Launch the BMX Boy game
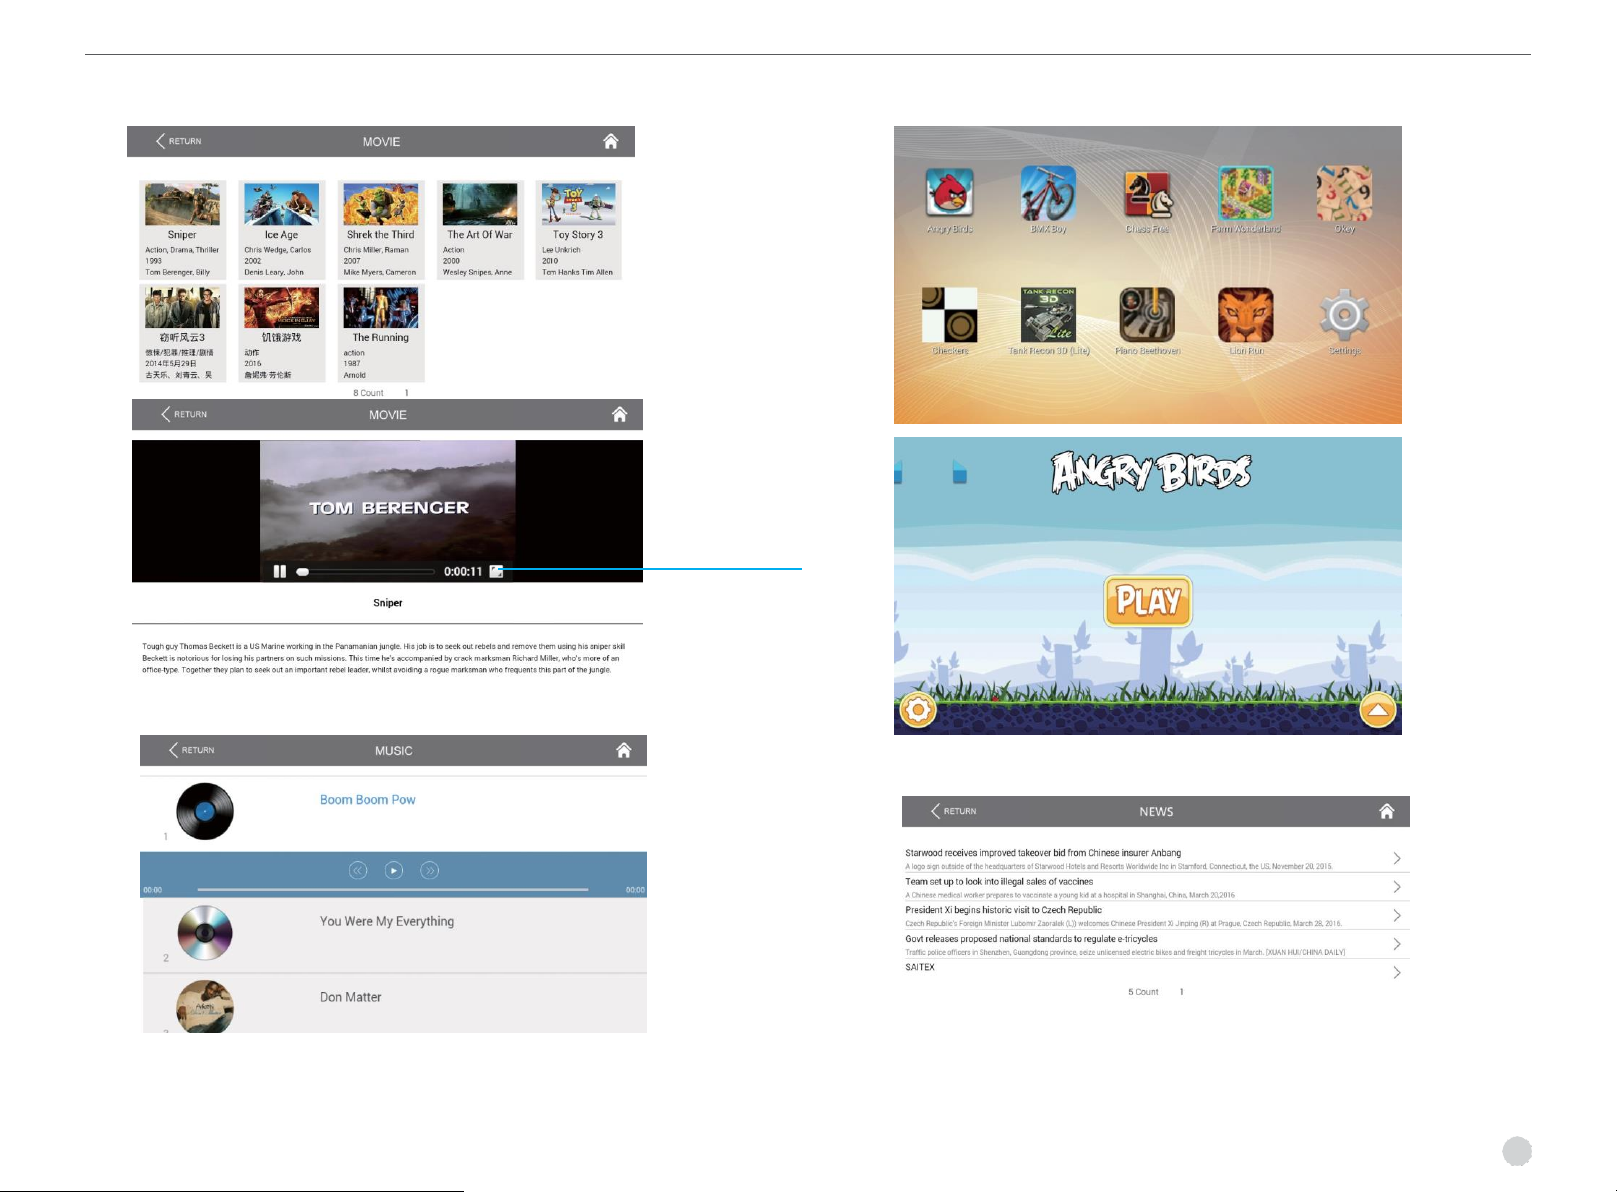The width and height of the screenshot is (1617, 1192). (x=1047, y=192)
